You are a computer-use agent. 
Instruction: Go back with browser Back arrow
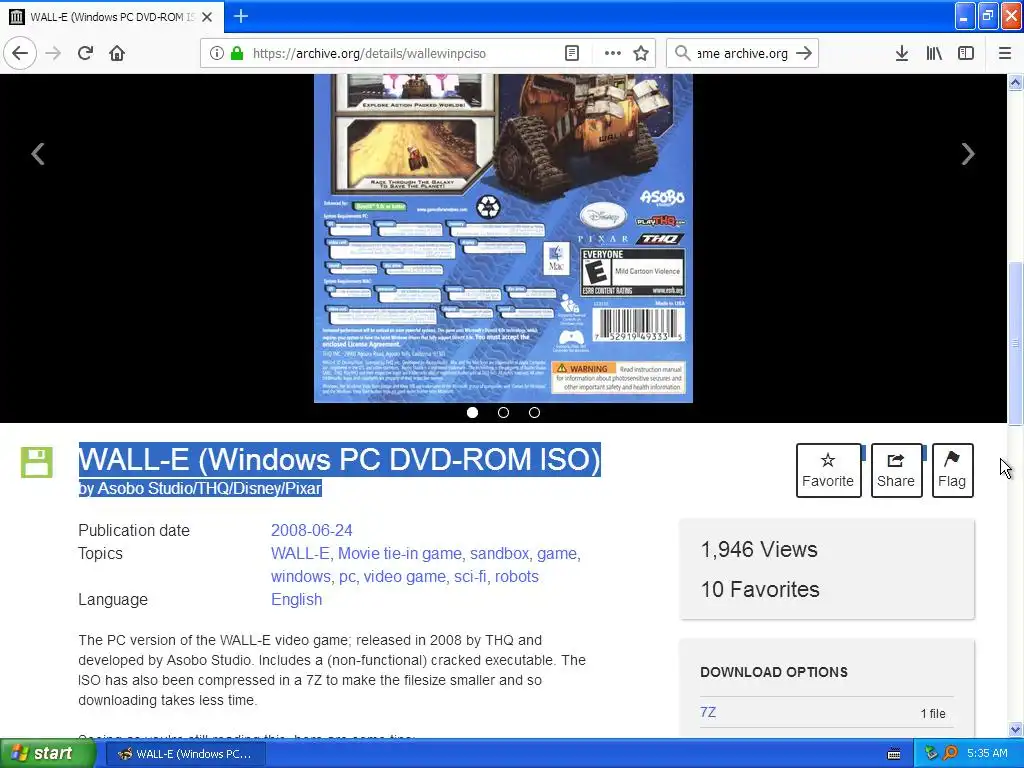click(x=20, y=53)
